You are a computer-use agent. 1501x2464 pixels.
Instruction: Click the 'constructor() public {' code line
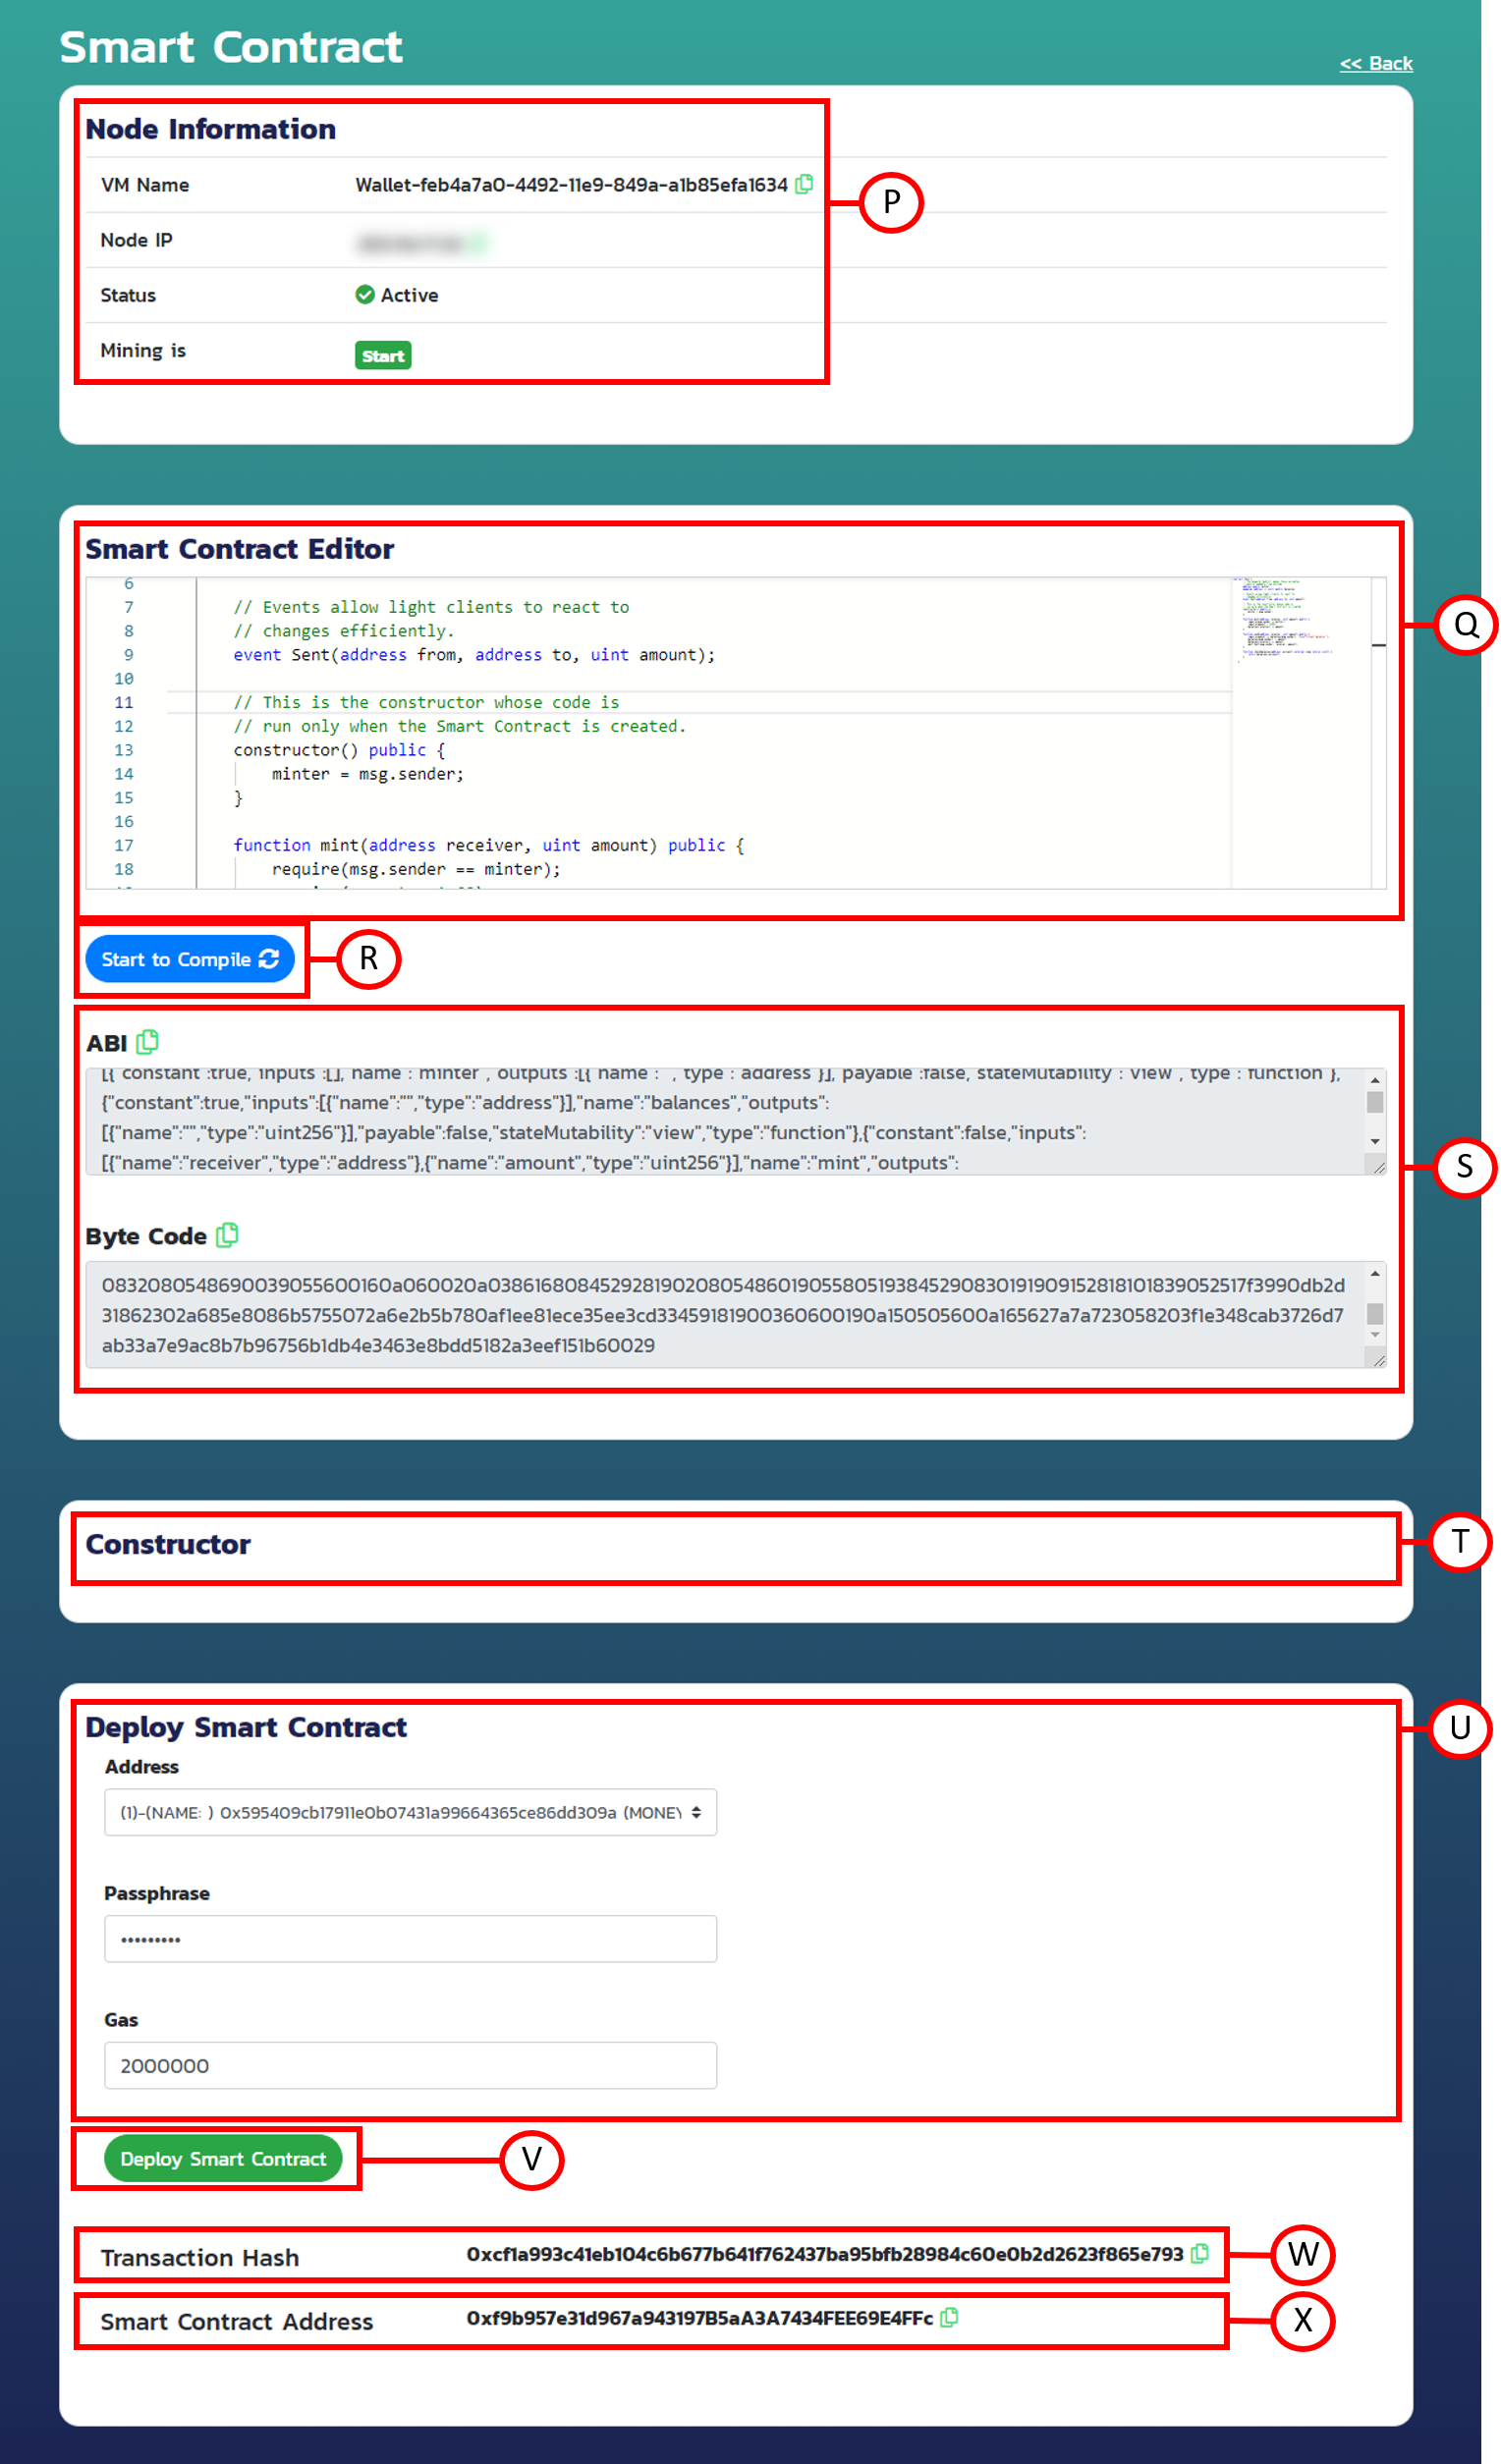point(339,749)
